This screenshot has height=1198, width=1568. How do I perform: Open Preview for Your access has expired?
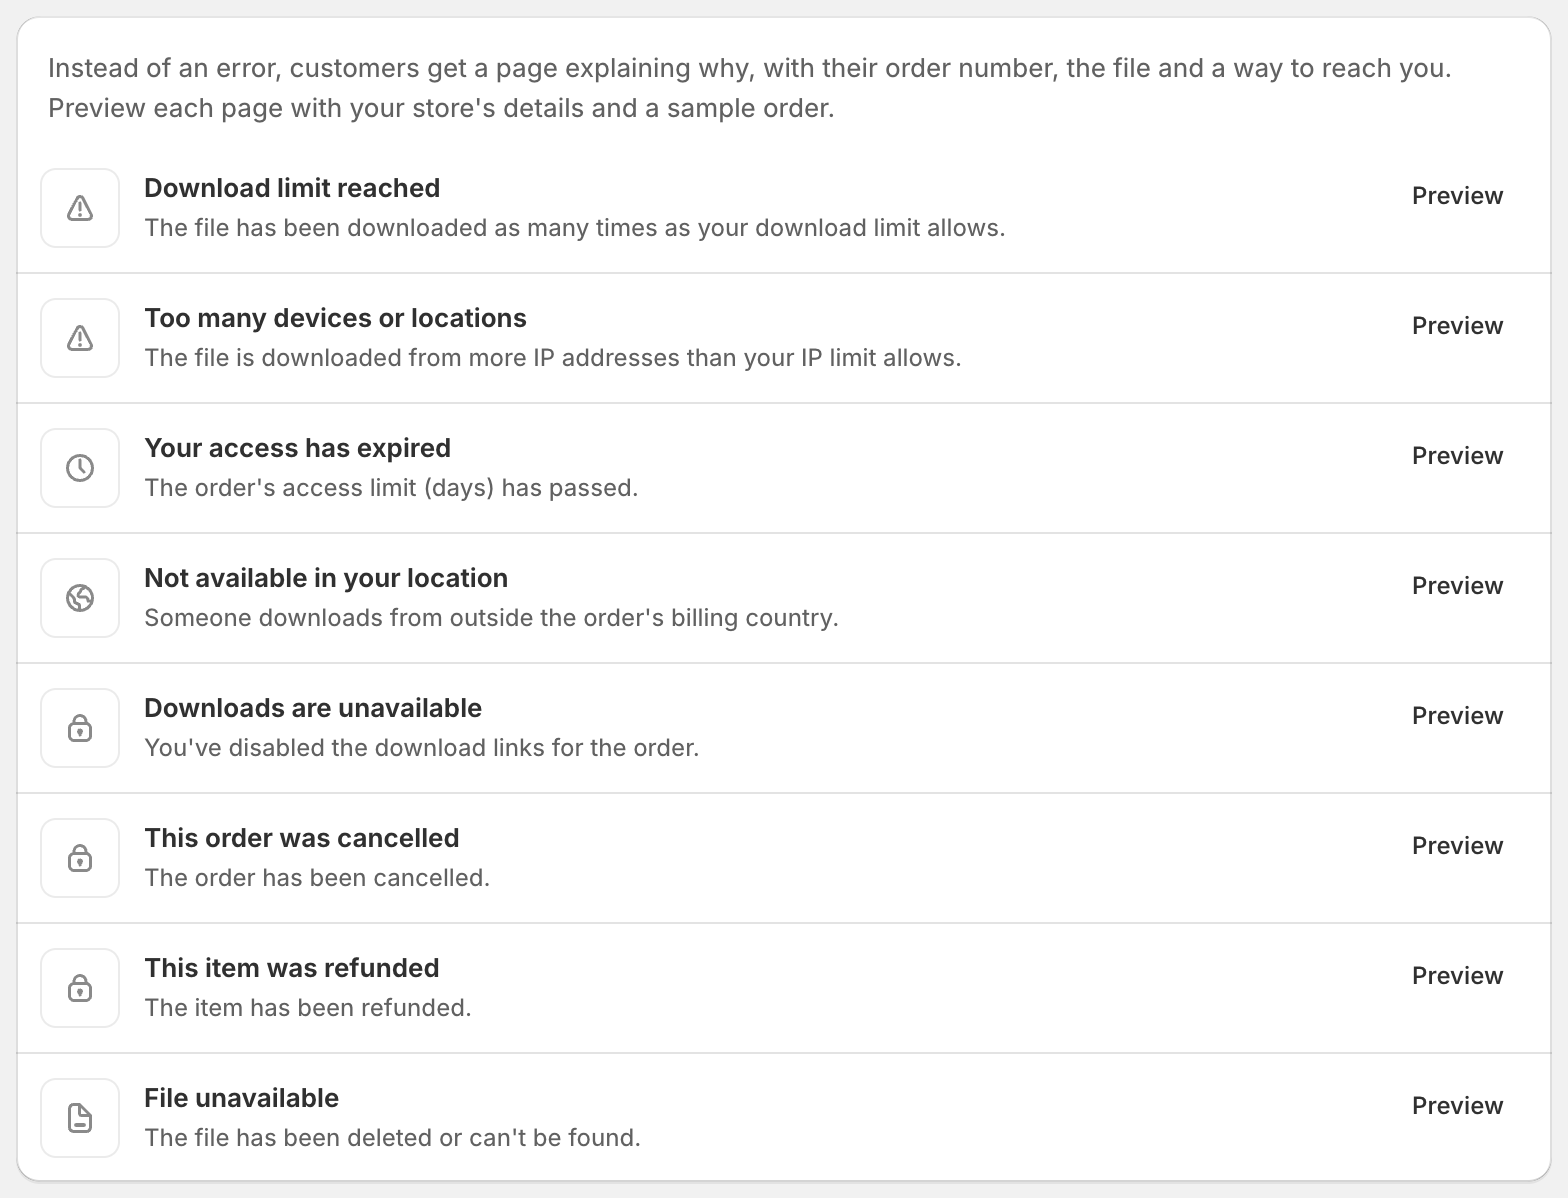(1457, 456)
